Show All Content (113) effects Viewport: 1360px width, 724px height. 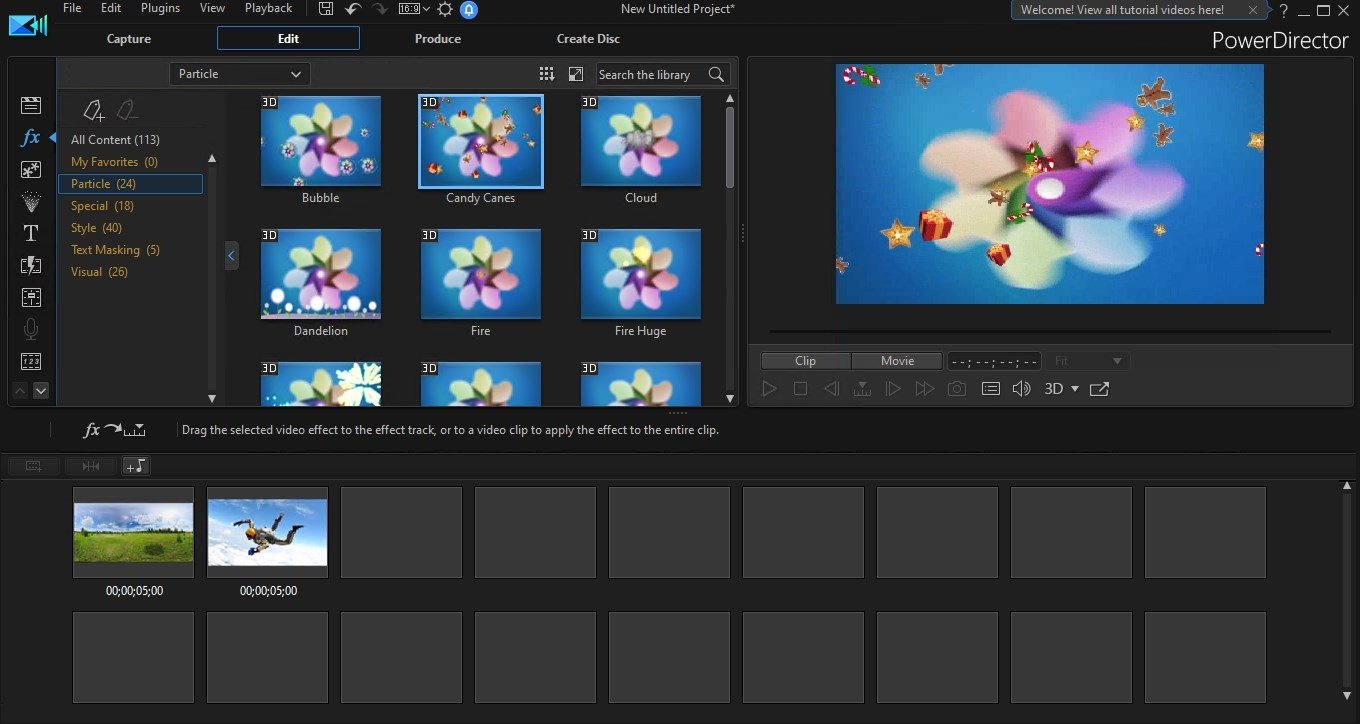[115, 140]
